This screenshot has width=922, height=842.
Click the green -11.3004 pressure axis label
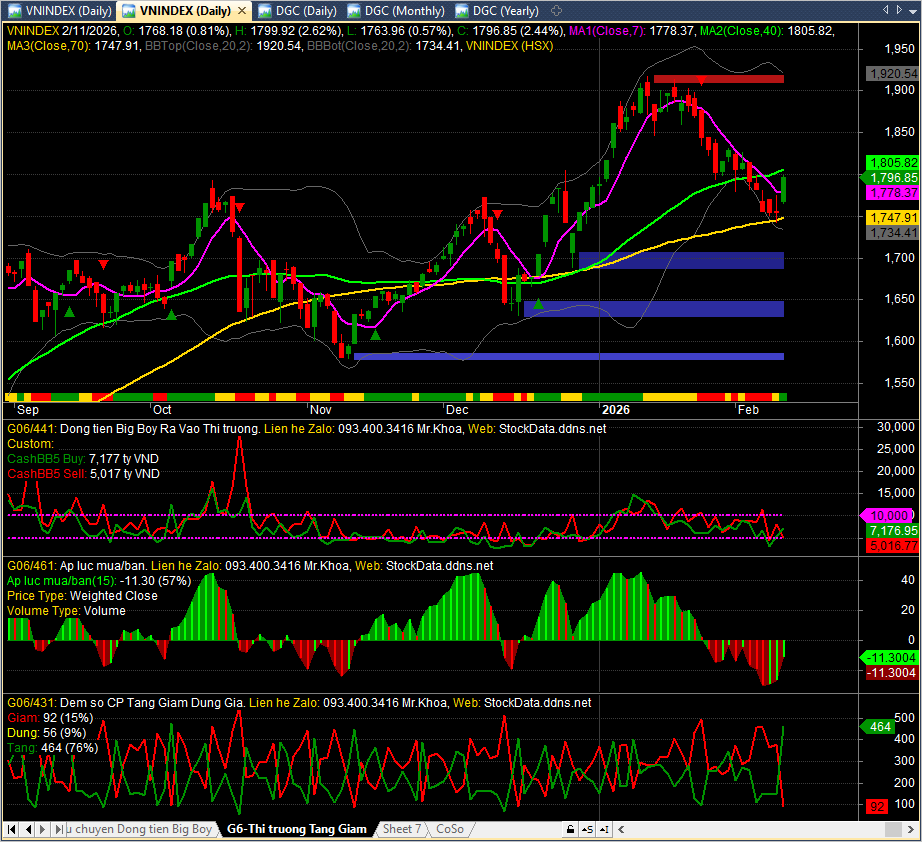click(x=891, y=658)
